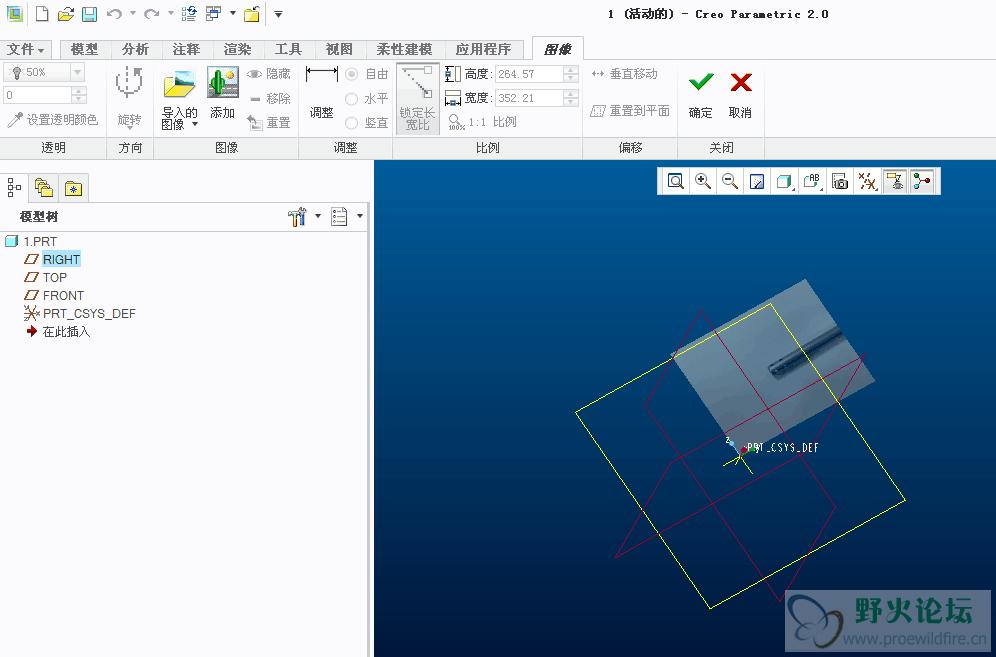This screenshot has width=996, height=657.
Task: Click Hide (隐藏) eye image option
Action: pos(269,74)
